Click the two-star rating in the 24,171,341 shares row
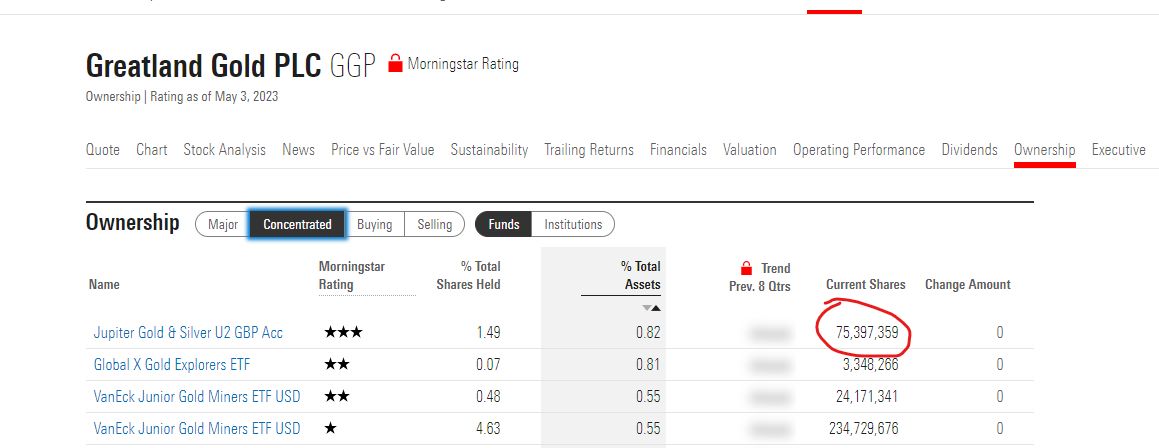The height and width of the screenshot is (448, 1159). [x=337, y=396]
